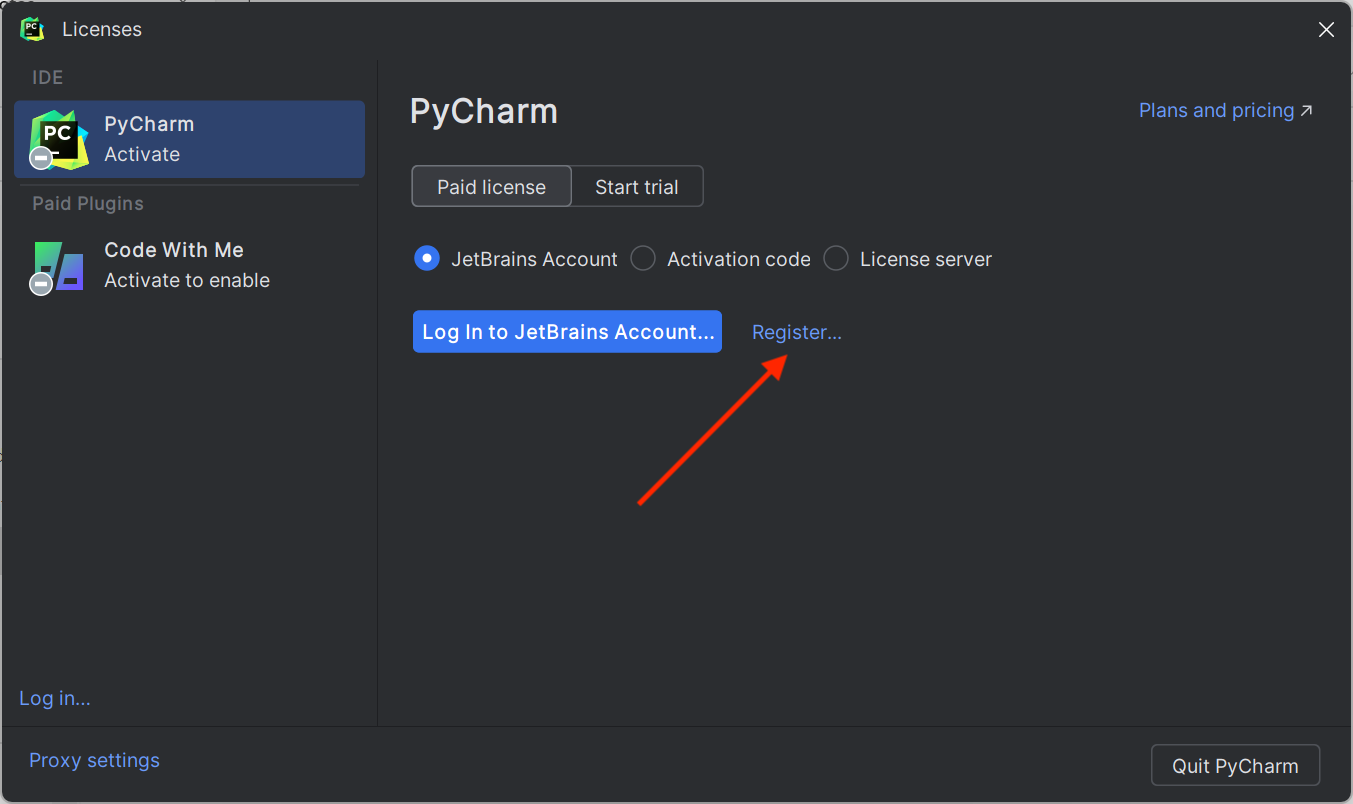The width and height of the screenshot is (1353, 804).
Task: Choose the Activation code radio option
Action: point(643,259)
